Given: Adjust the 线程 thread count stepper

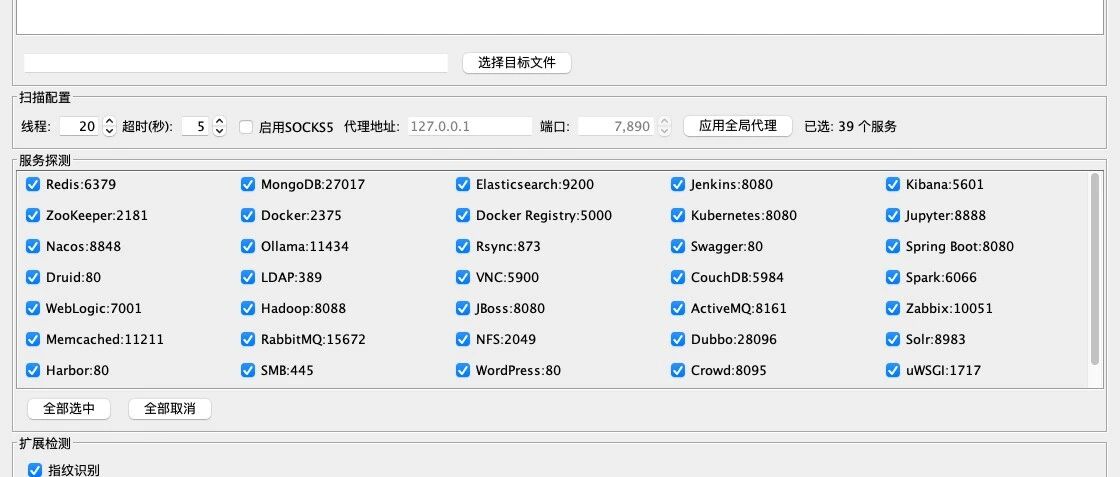Looking at the screenshot, I should (109, 126).
